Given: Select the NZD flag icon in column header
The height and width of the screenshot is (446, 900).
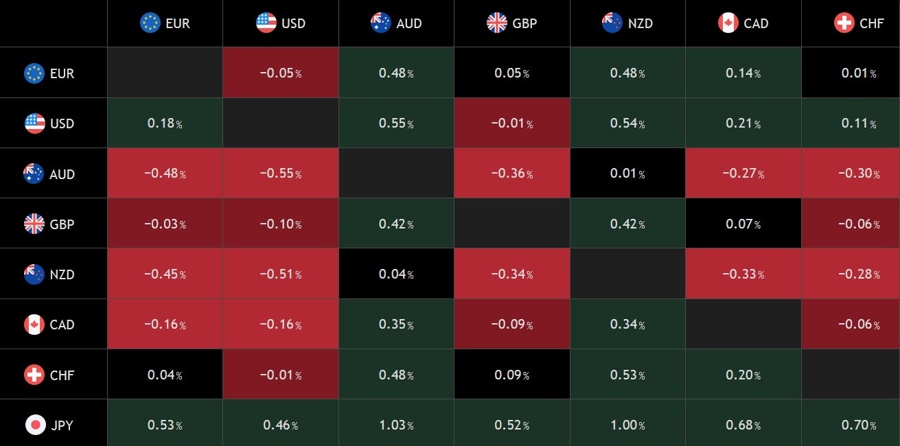Looking at the screenshot, I should 612,22.
